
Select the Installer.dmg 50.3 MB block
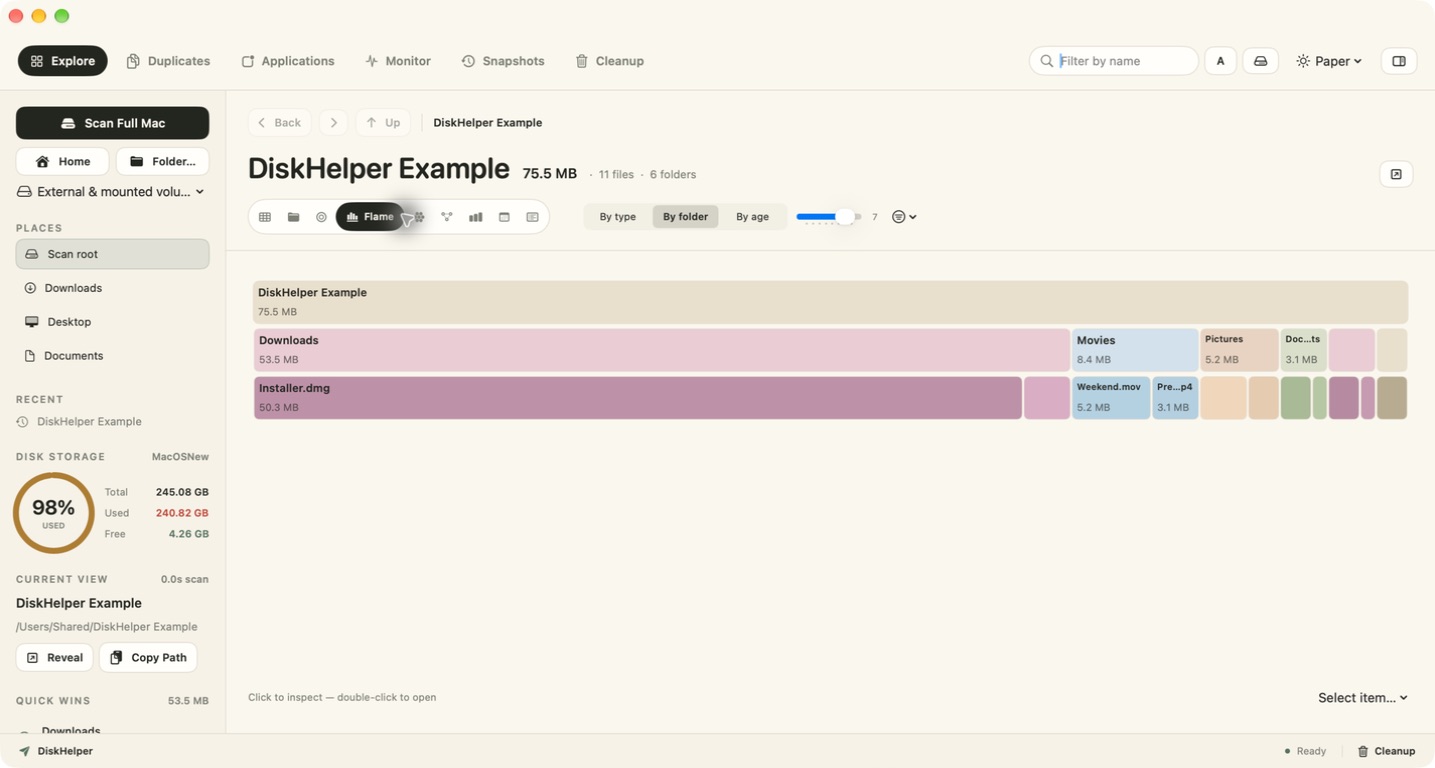pyautogui.click(x=638, y=398)
